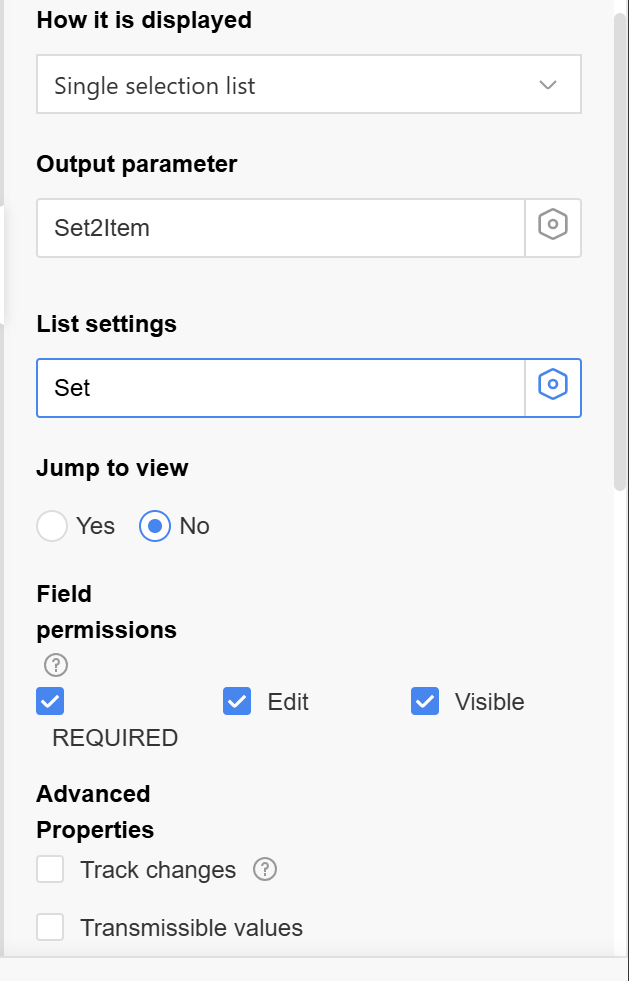Focus the List settings field containing Set

280,387
